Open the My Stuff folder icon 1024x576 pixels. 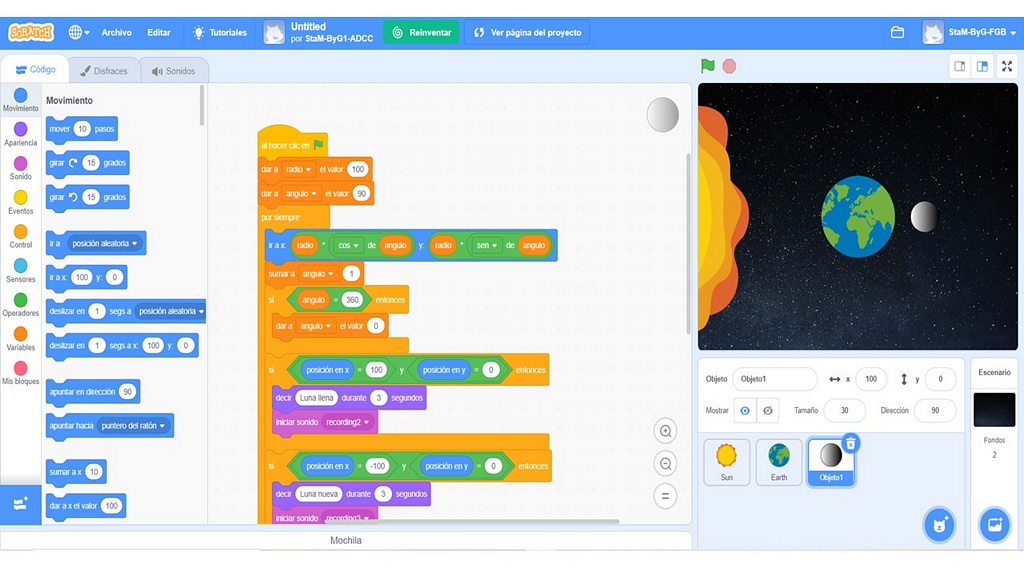[x=897, y=32]
